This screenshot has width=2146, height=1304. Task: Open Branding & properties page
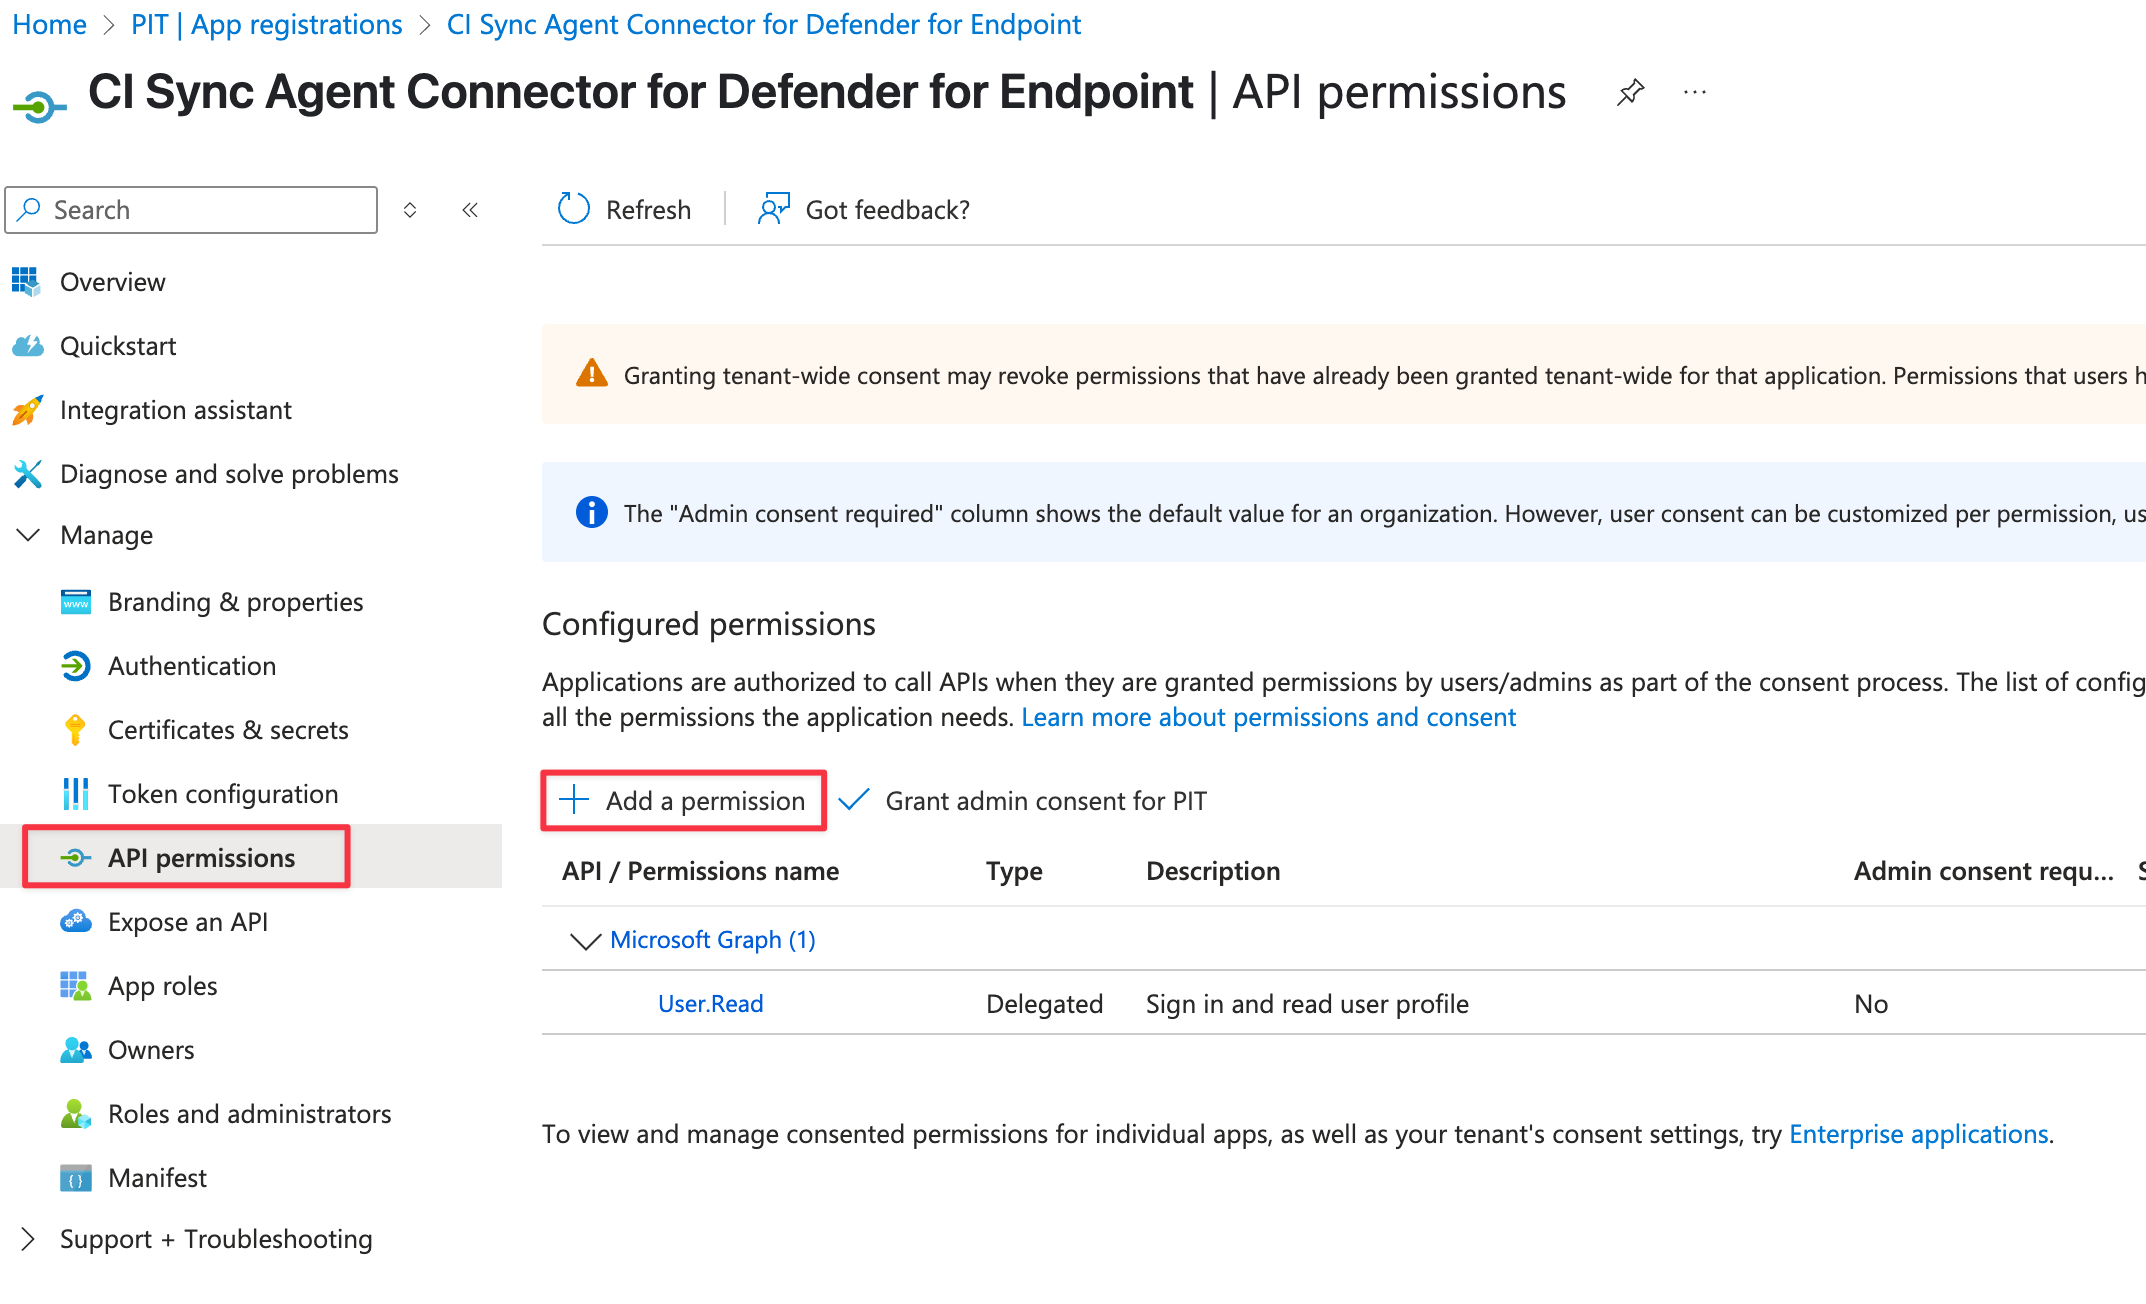coord(236,602)
